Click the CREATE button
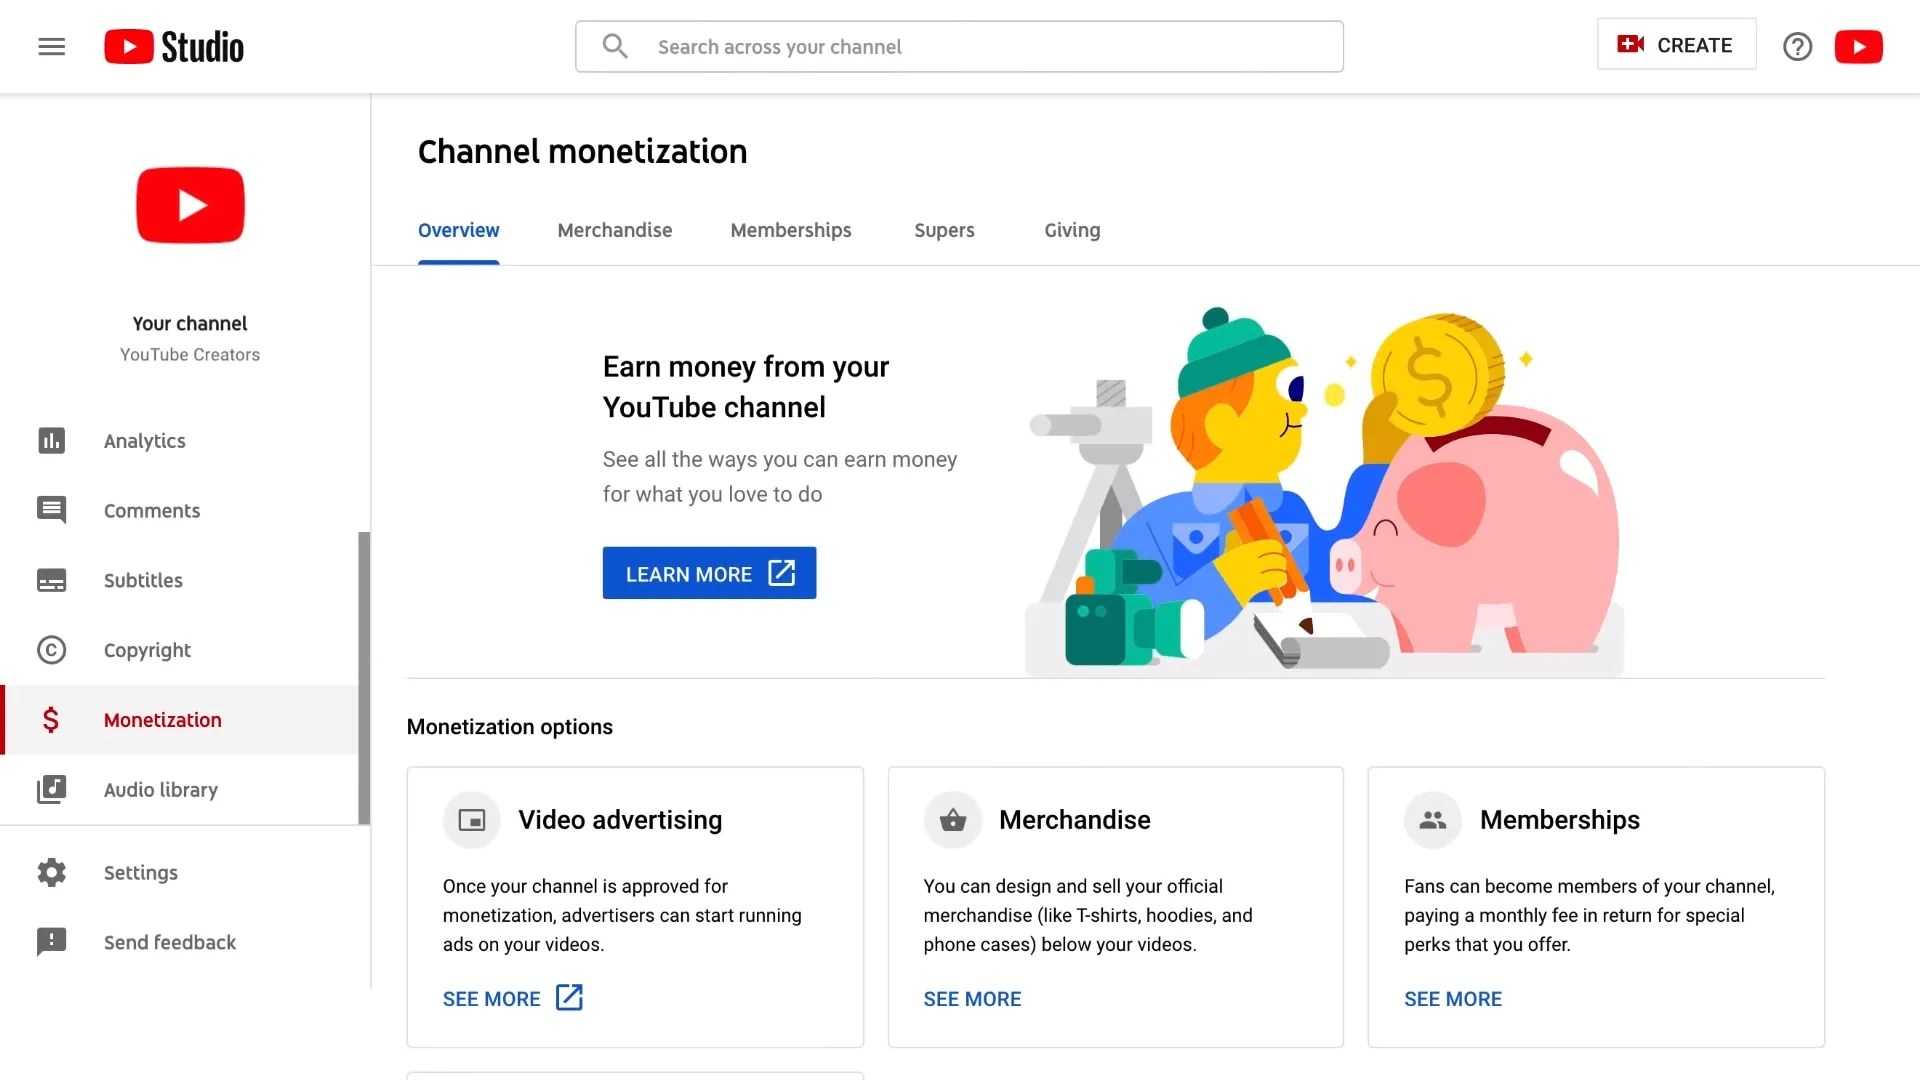This screenshot has width=1920, height=1080. click(1676, 45)
